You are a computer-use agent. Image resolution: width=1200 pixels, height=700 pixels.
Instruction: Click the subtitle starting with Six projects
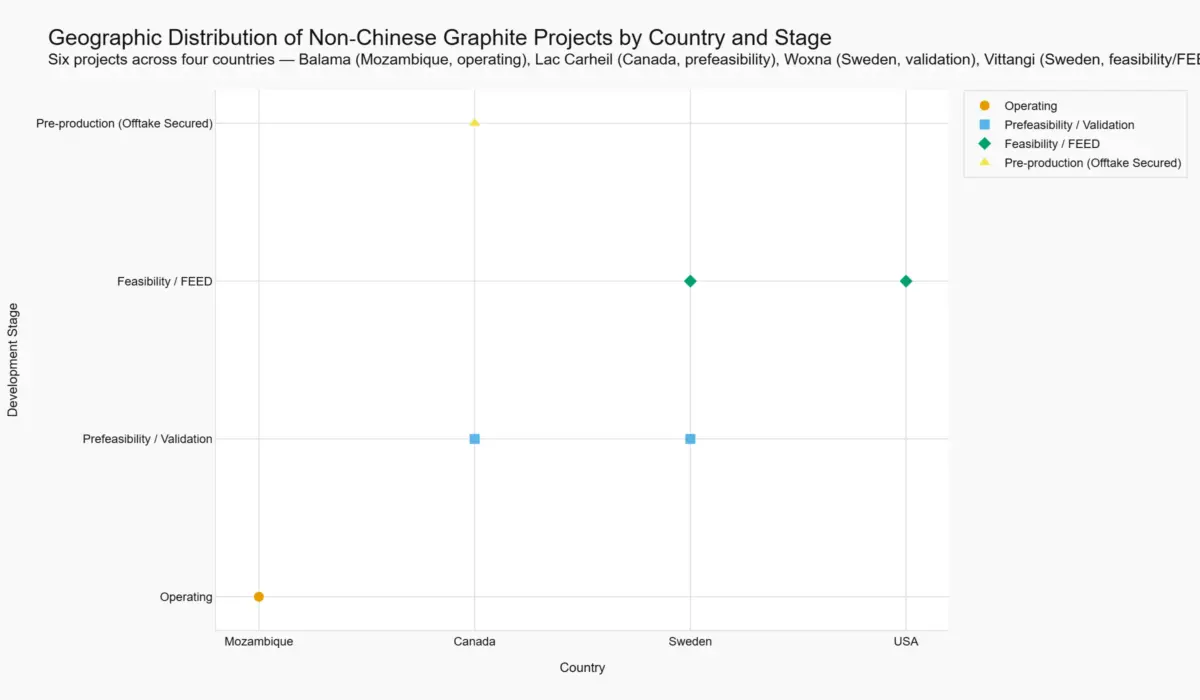pos(624,61)
